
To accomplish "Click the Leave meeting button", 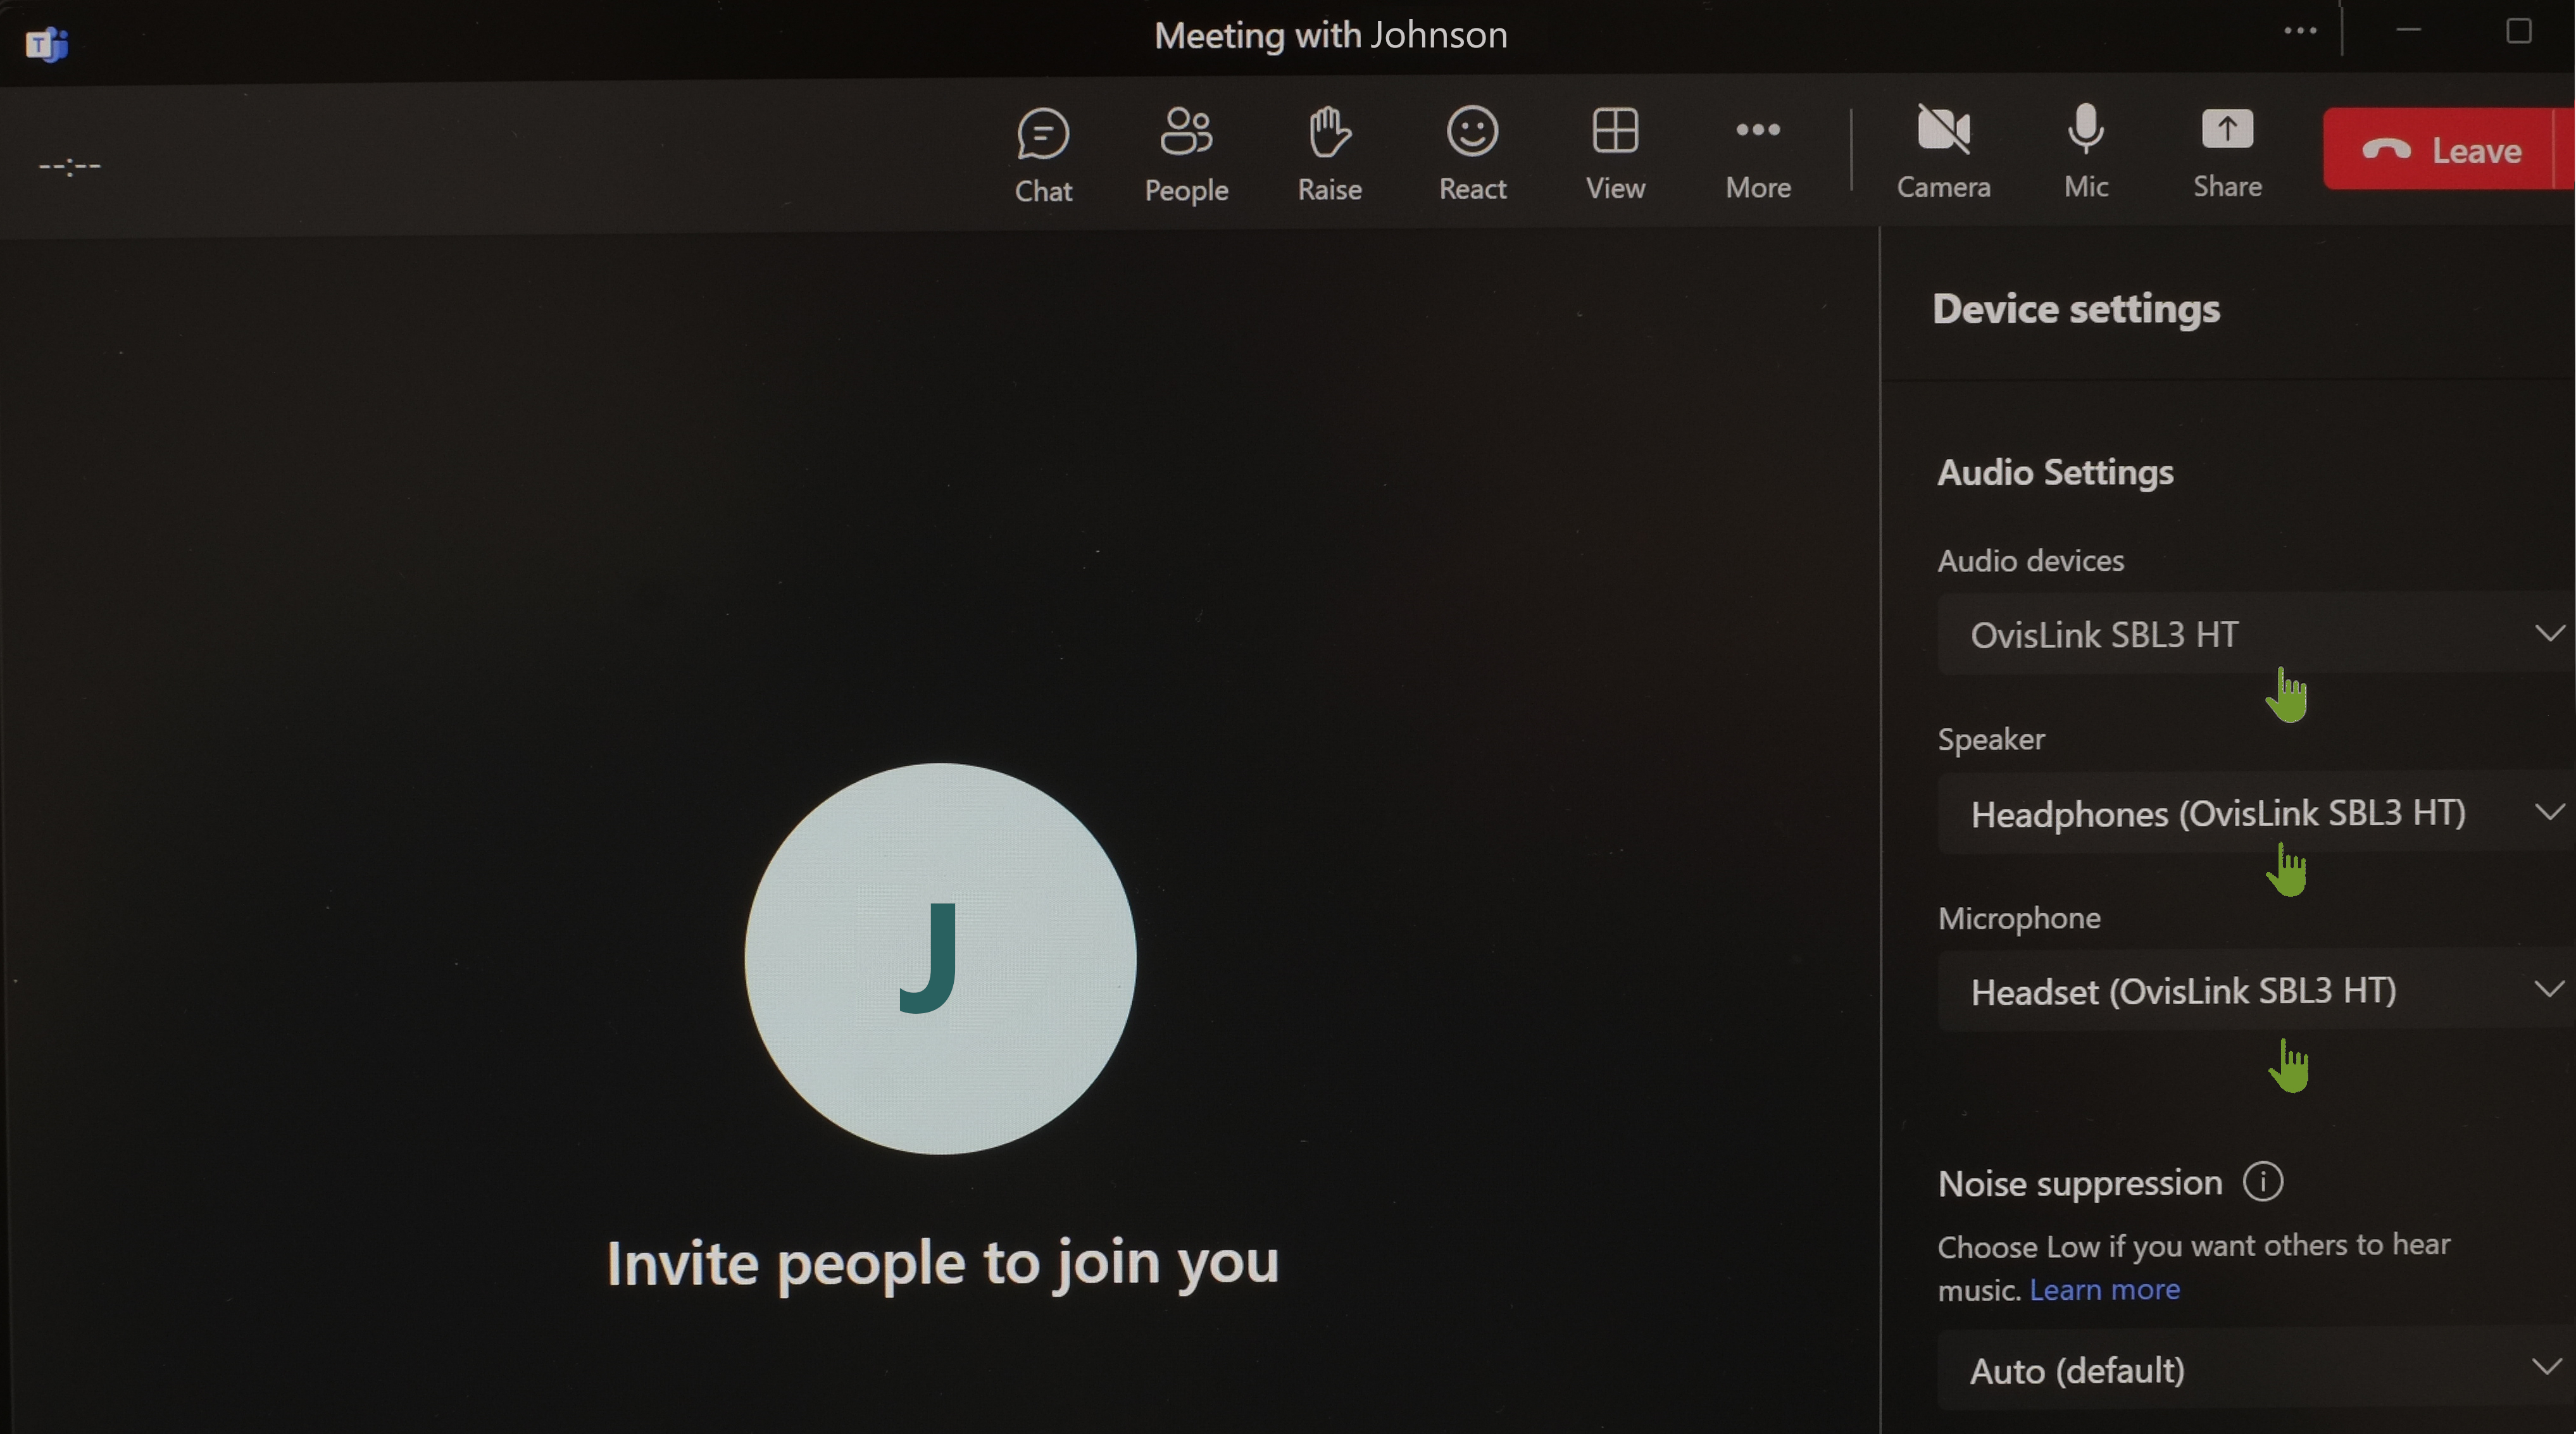I will tap(2447, 148).
